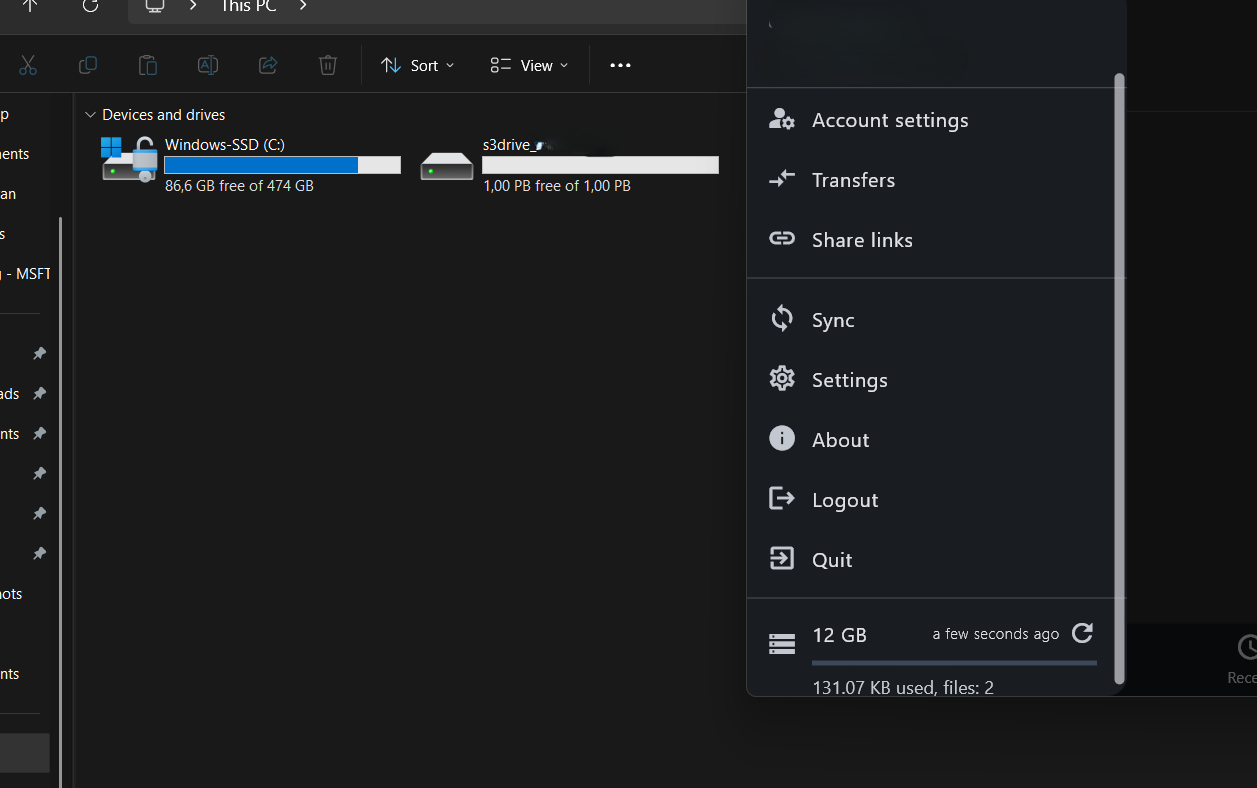
Task: Open the Transfers menu entry
Action: point(852,180)
